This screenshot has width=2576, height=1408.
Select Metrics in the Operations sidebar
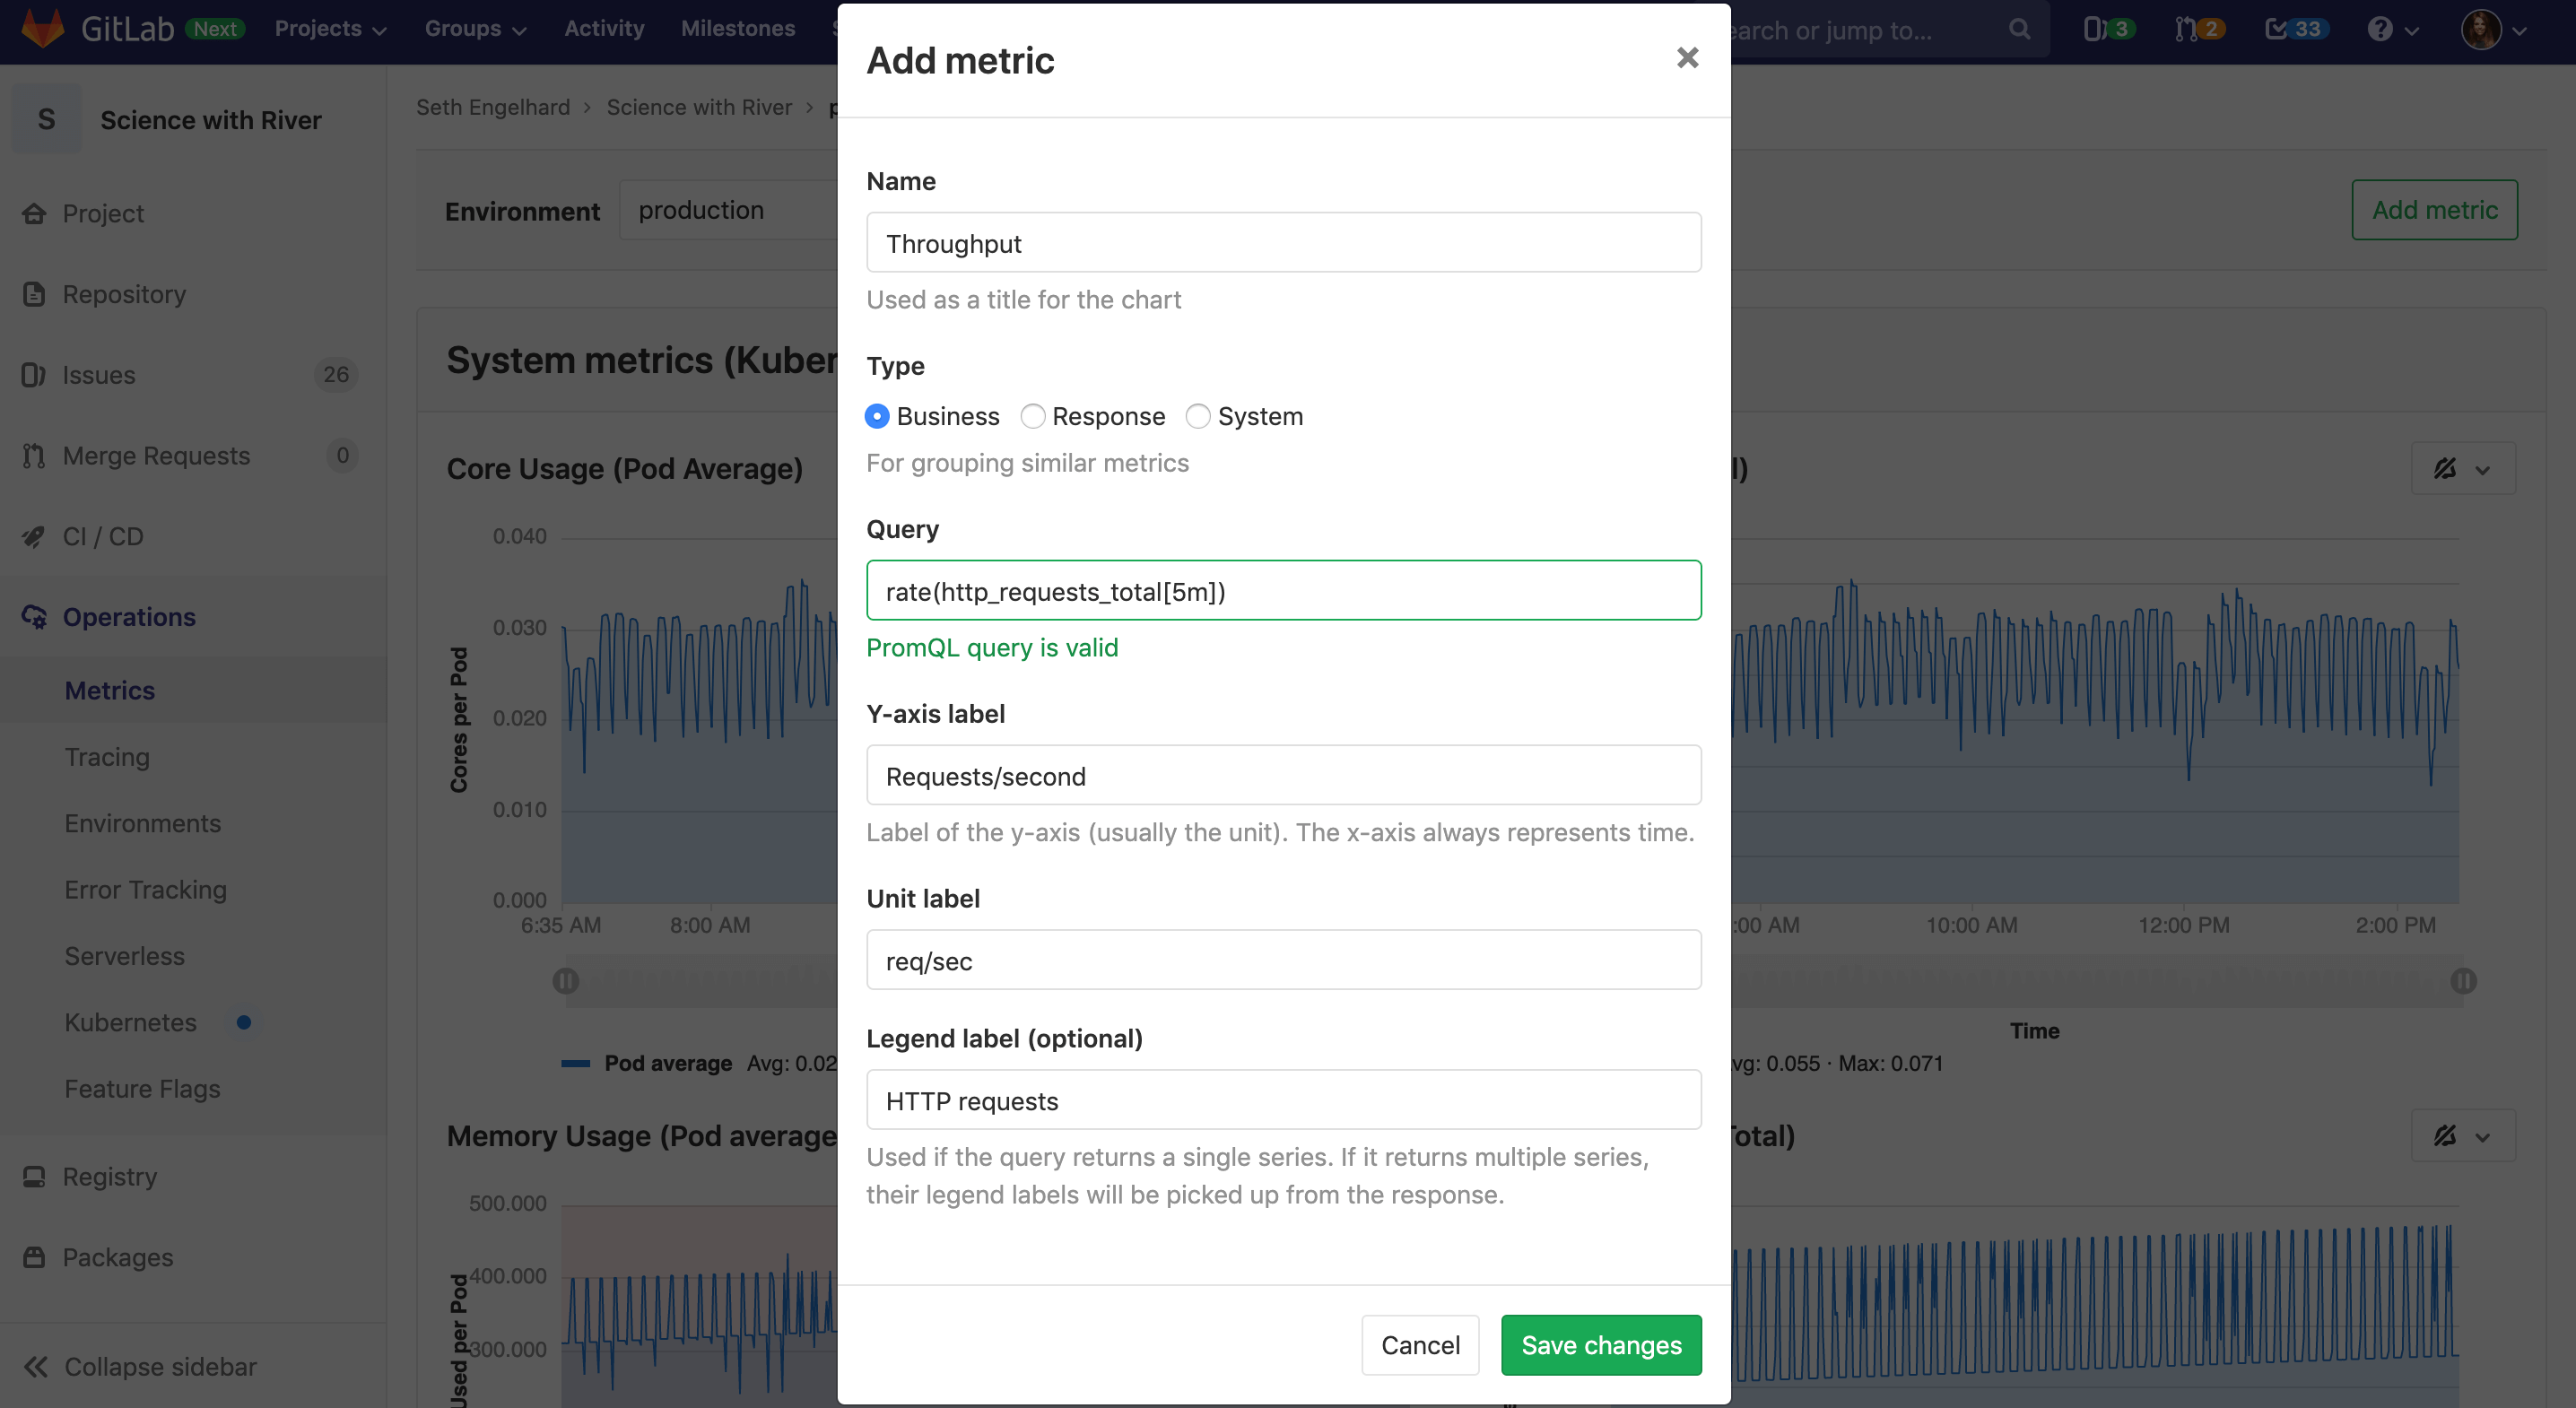pyautogui.click(x=110, y=690)
